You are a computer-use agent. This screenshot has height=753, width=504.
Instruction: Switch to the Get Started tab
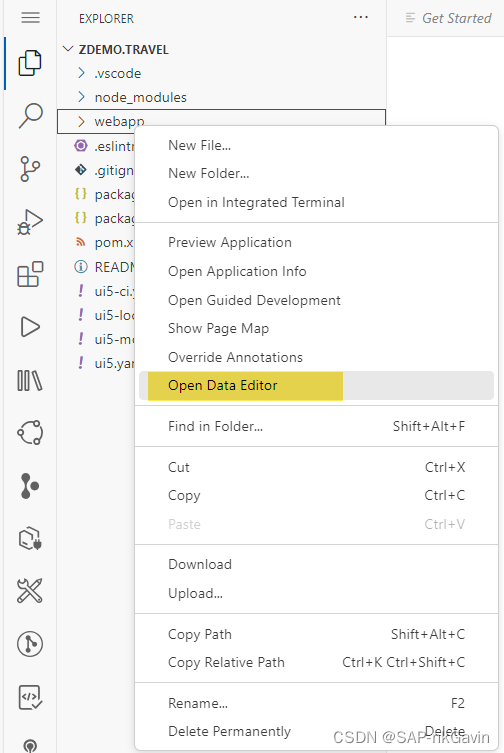point(448,18)
